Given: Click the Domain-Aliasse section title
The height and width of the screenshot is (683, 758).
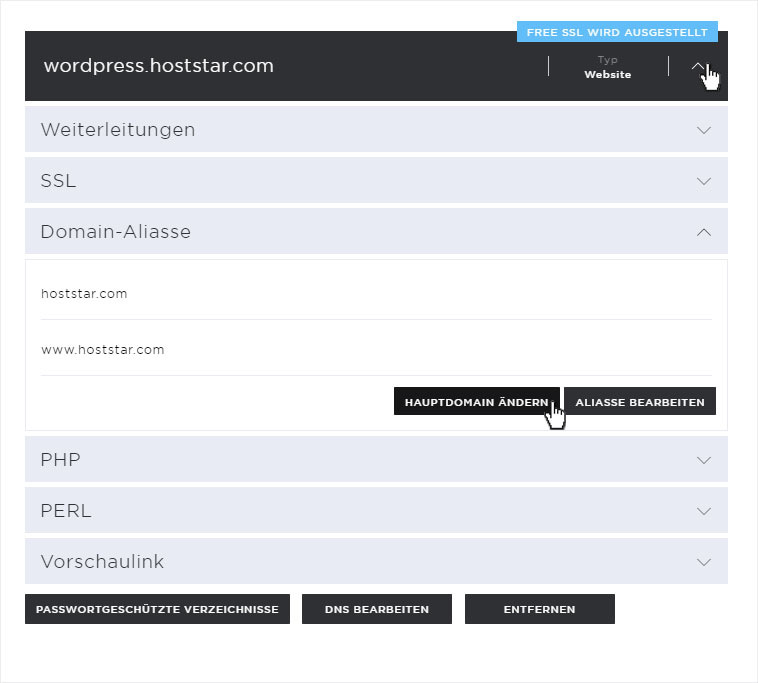Looking at the screenshot, I should 116,232.
